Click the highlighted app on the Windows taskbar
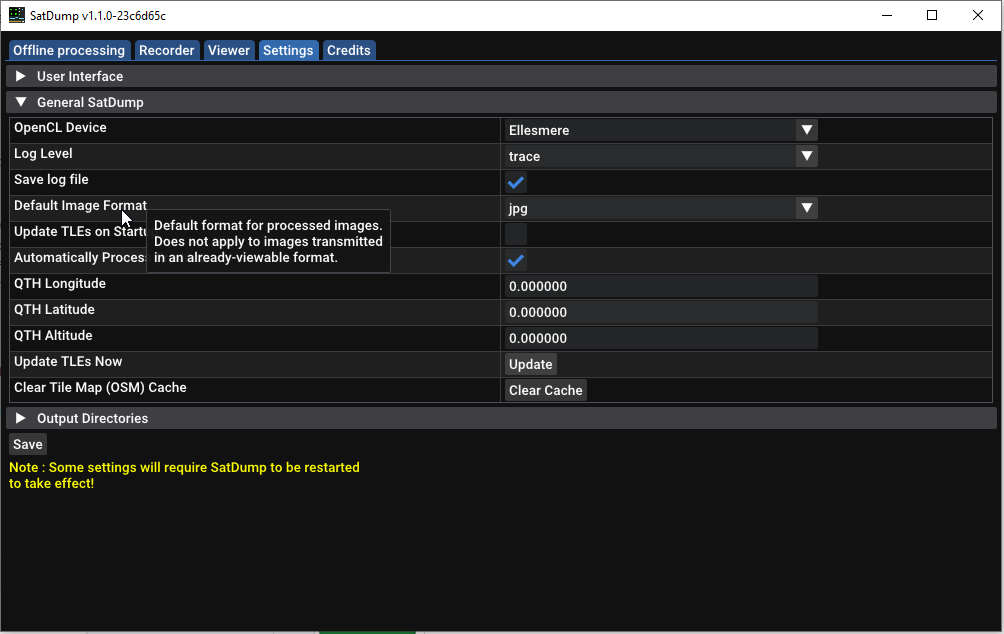This screenshot has width=1004, height=634. (367, 630)
